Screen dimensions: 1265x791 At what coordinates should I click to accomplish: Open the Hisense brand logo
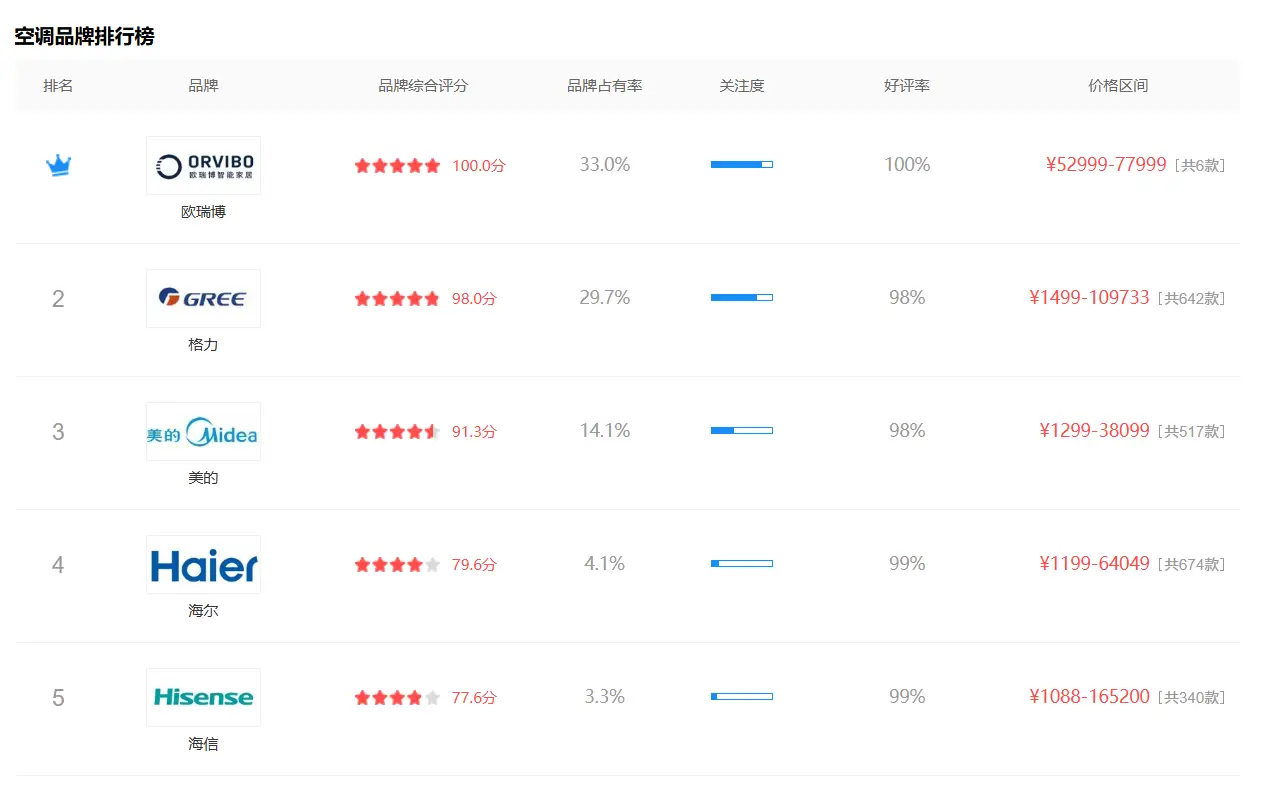click(203, 697)
